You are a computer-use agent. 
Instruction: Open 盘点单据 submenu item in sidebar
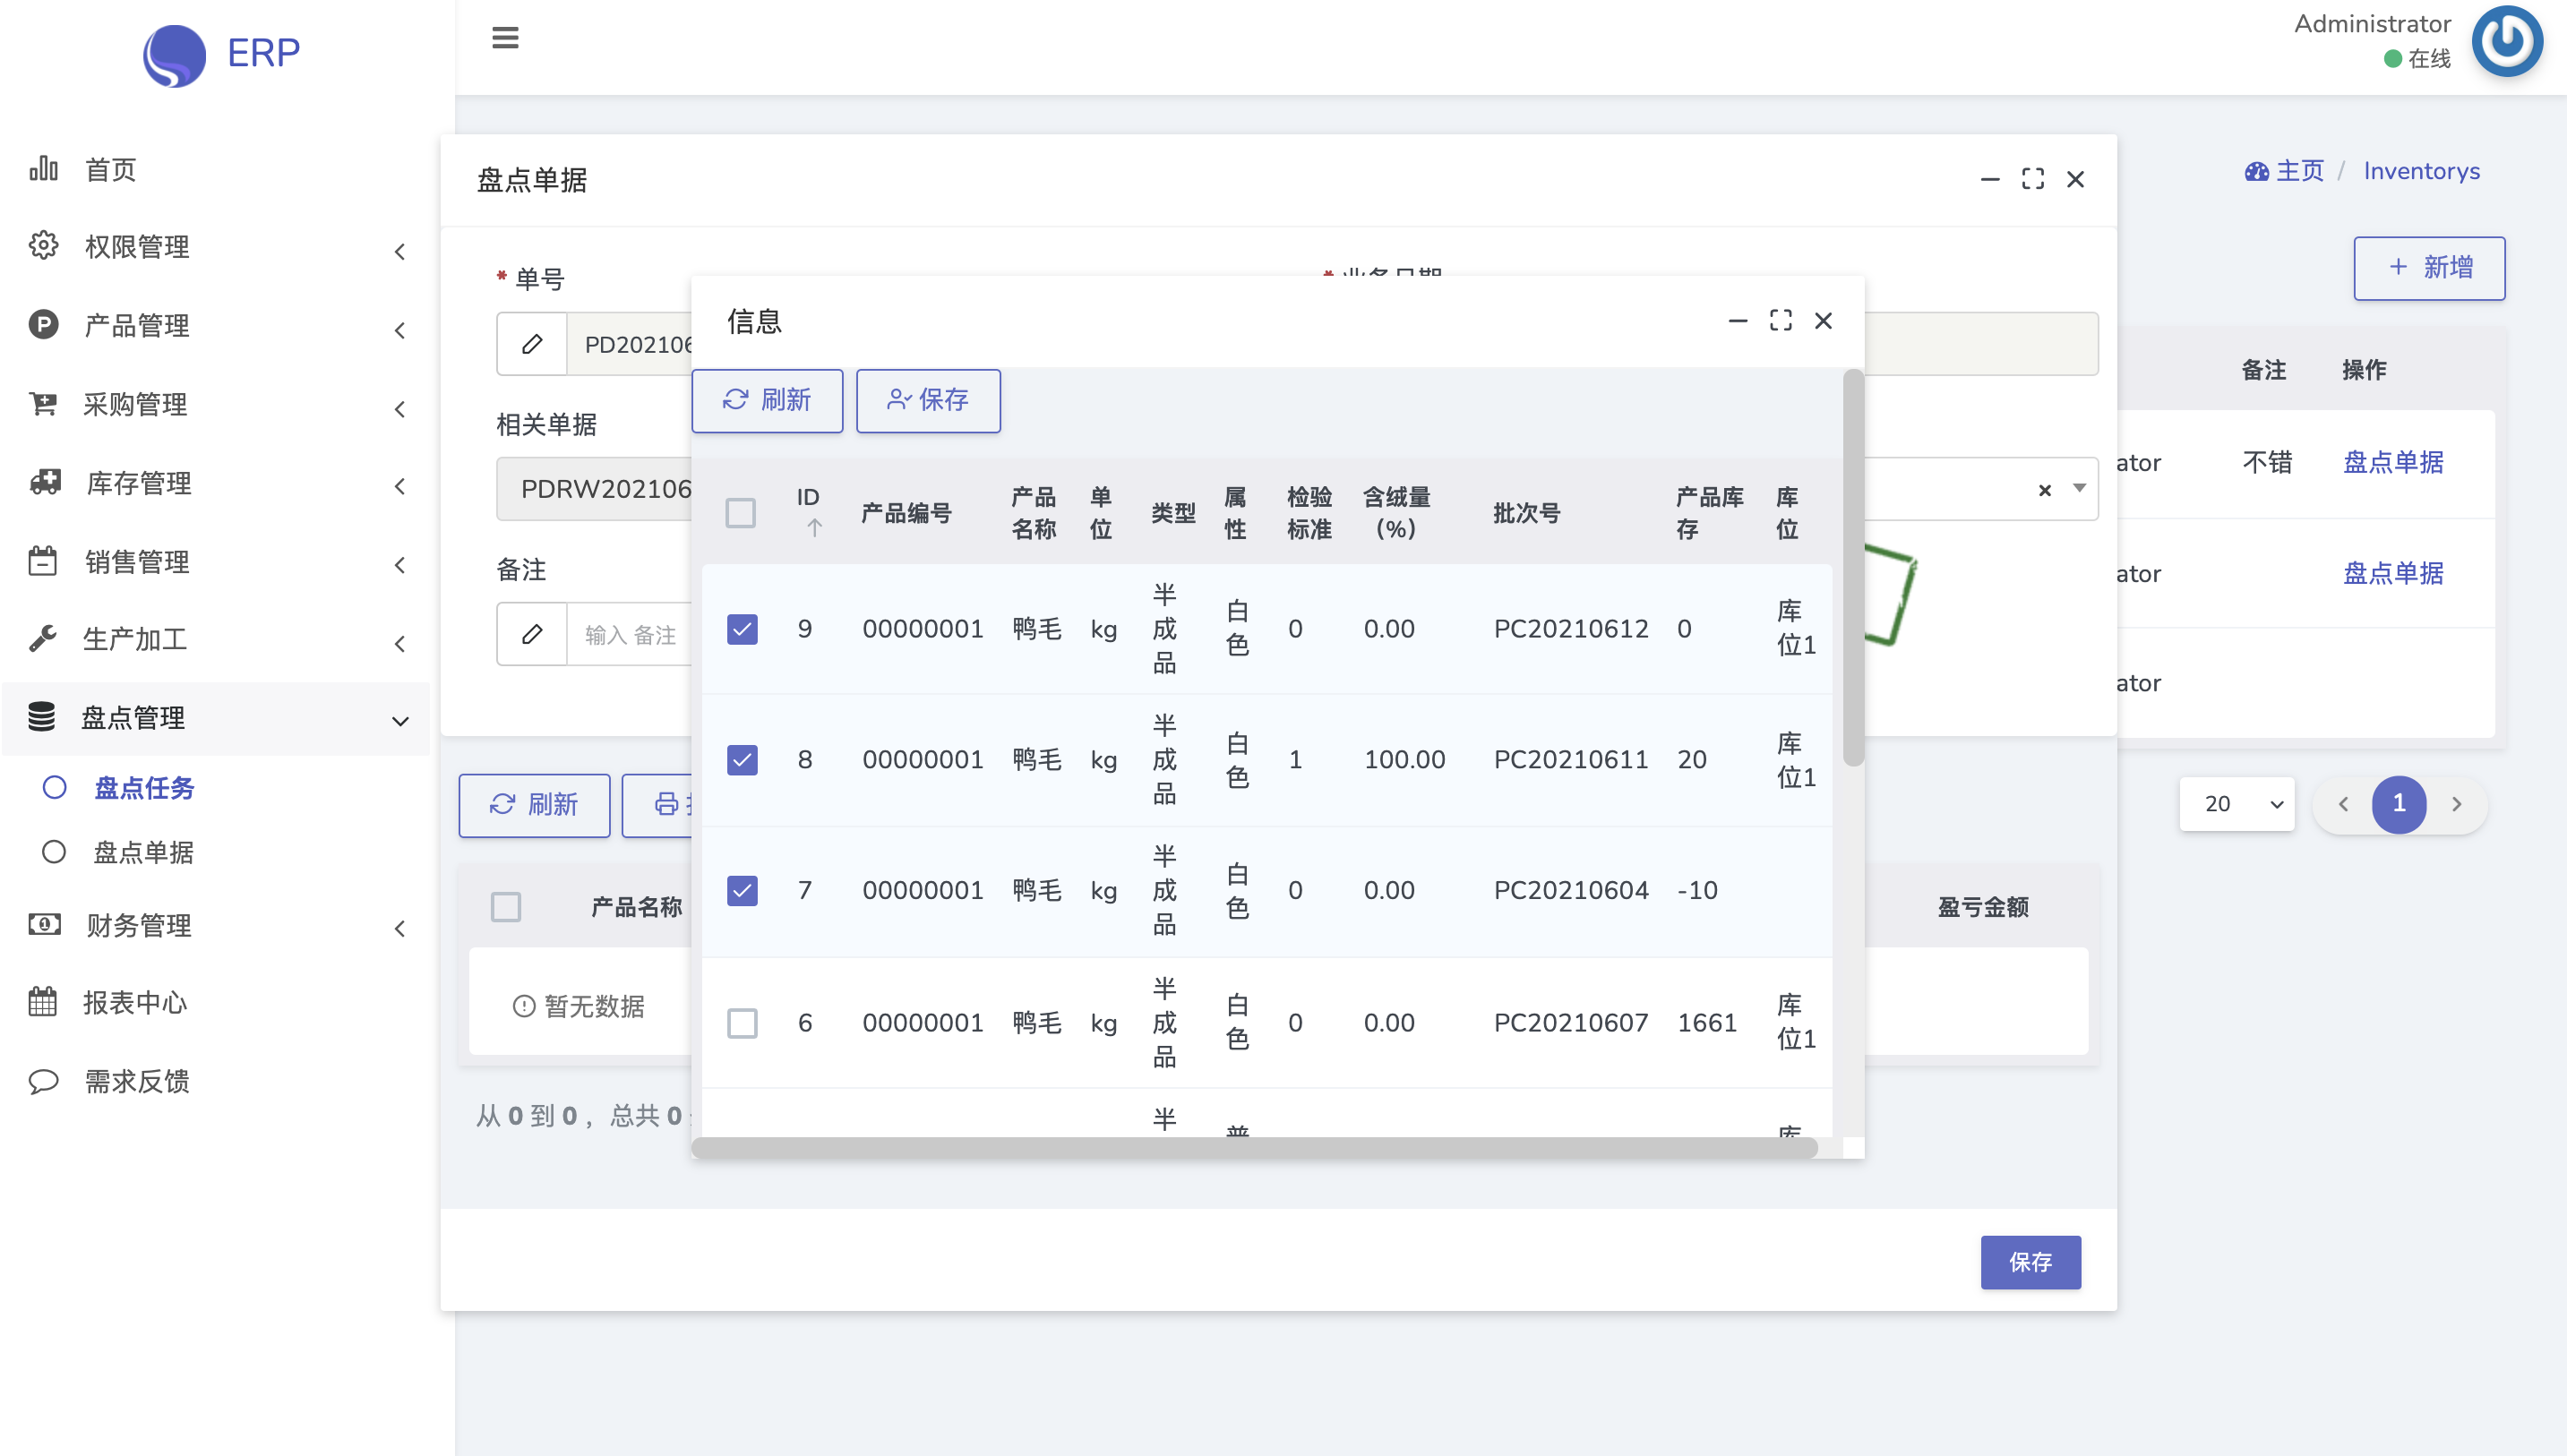[143, 852]
